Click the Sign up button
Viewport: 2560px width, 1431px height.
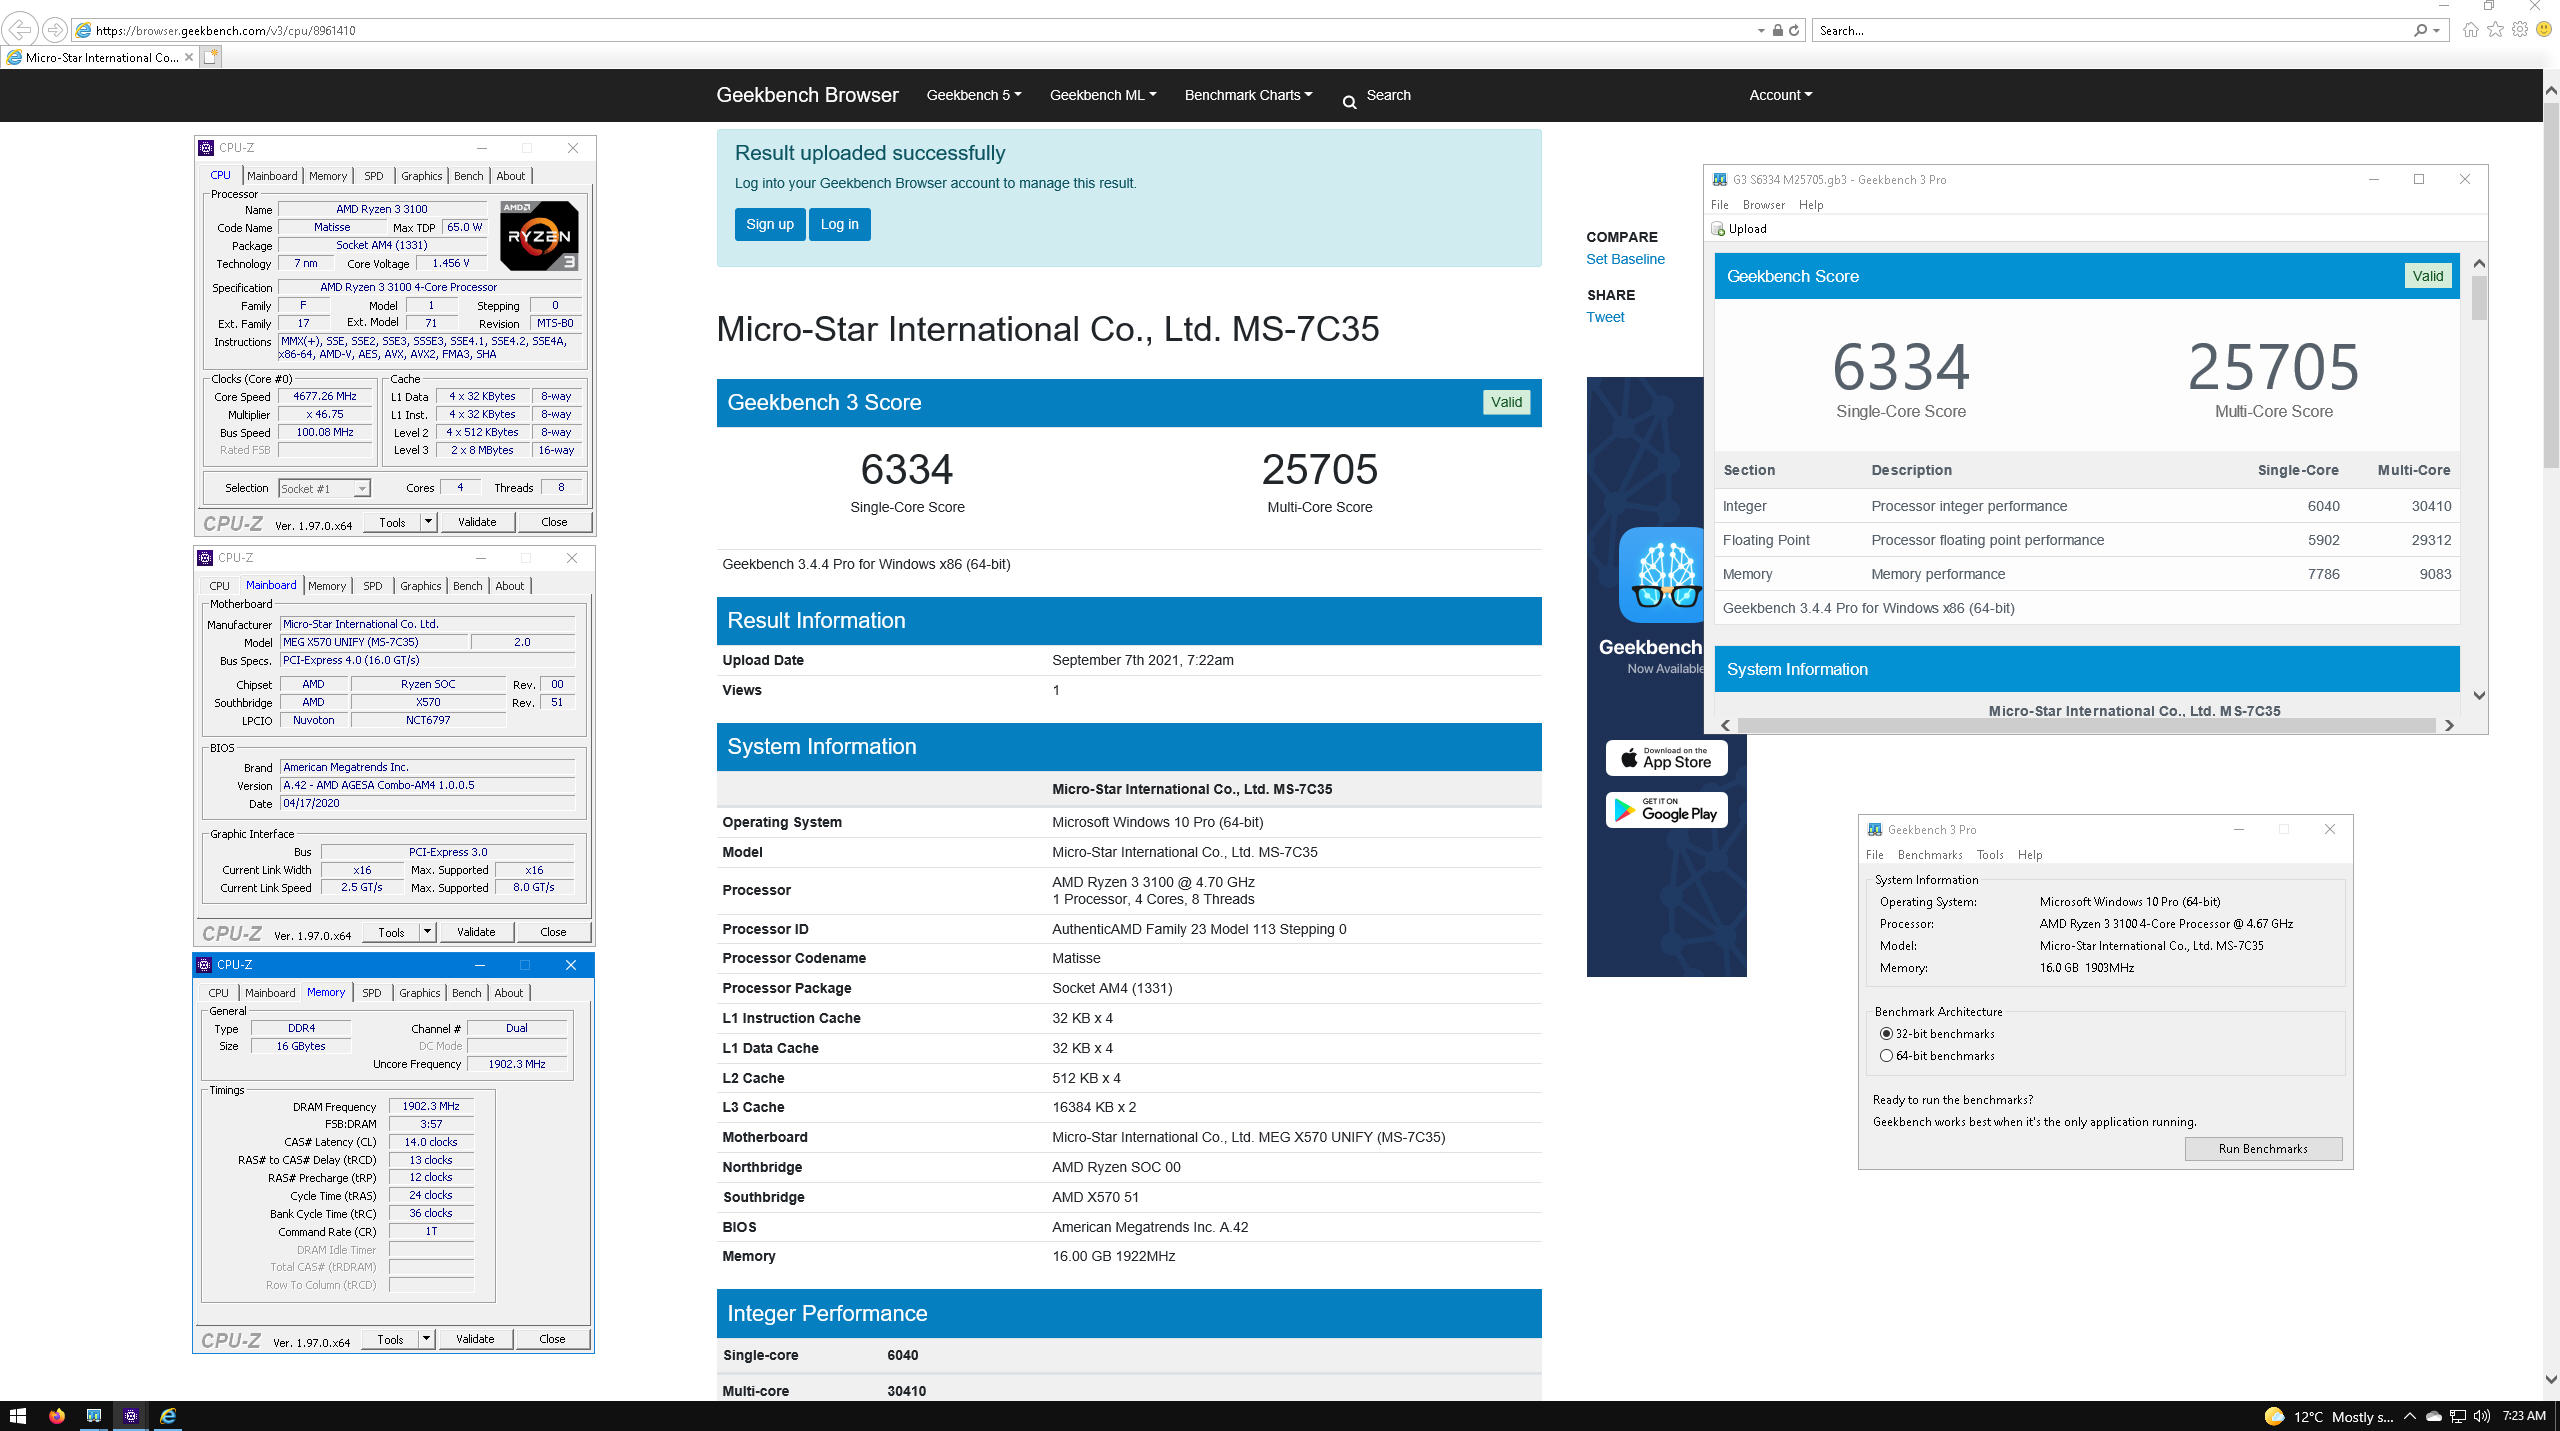[769, 224]
